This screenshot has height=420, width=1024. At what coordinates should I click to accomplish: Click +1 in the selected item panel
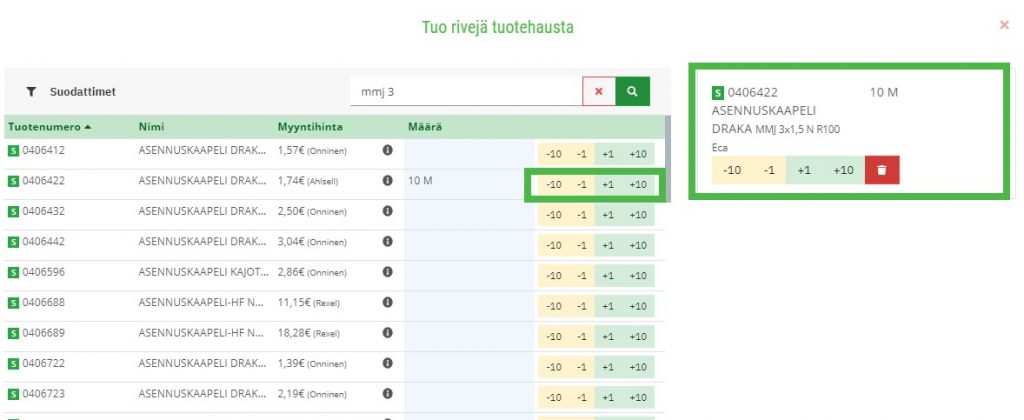804,170
